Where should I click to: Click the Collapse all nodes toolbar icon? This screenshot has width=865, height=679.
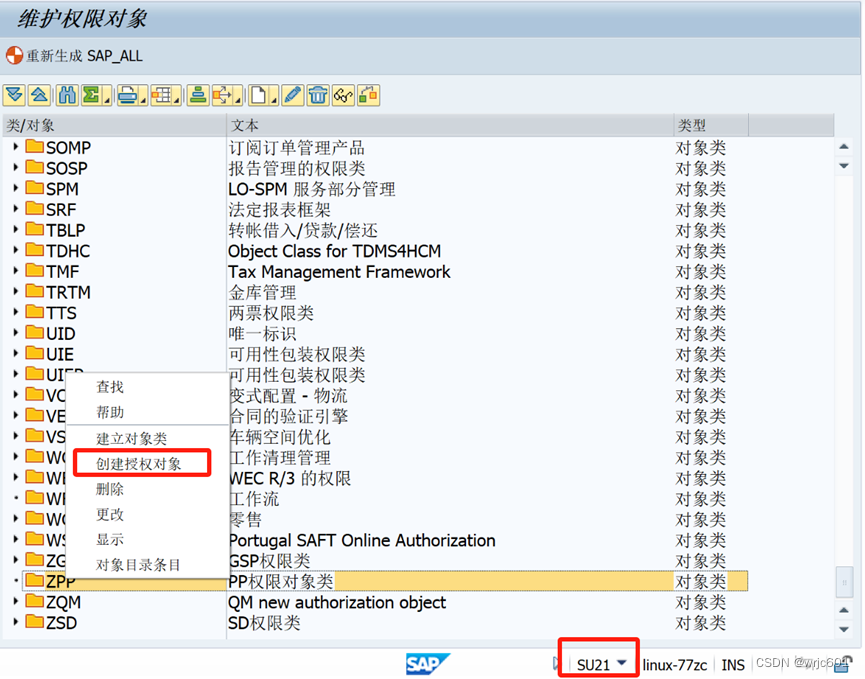[39, 95]
